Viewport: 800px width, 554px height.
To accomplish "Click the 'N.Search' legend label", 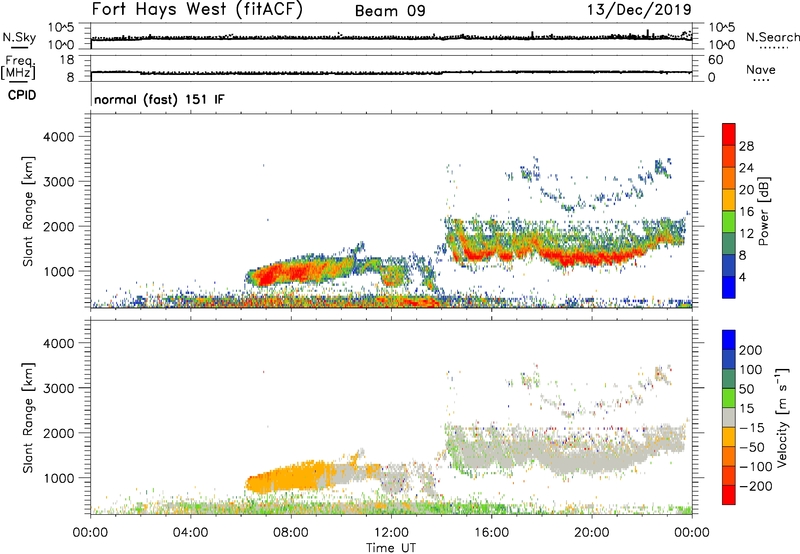I will [x=773, y=37].
